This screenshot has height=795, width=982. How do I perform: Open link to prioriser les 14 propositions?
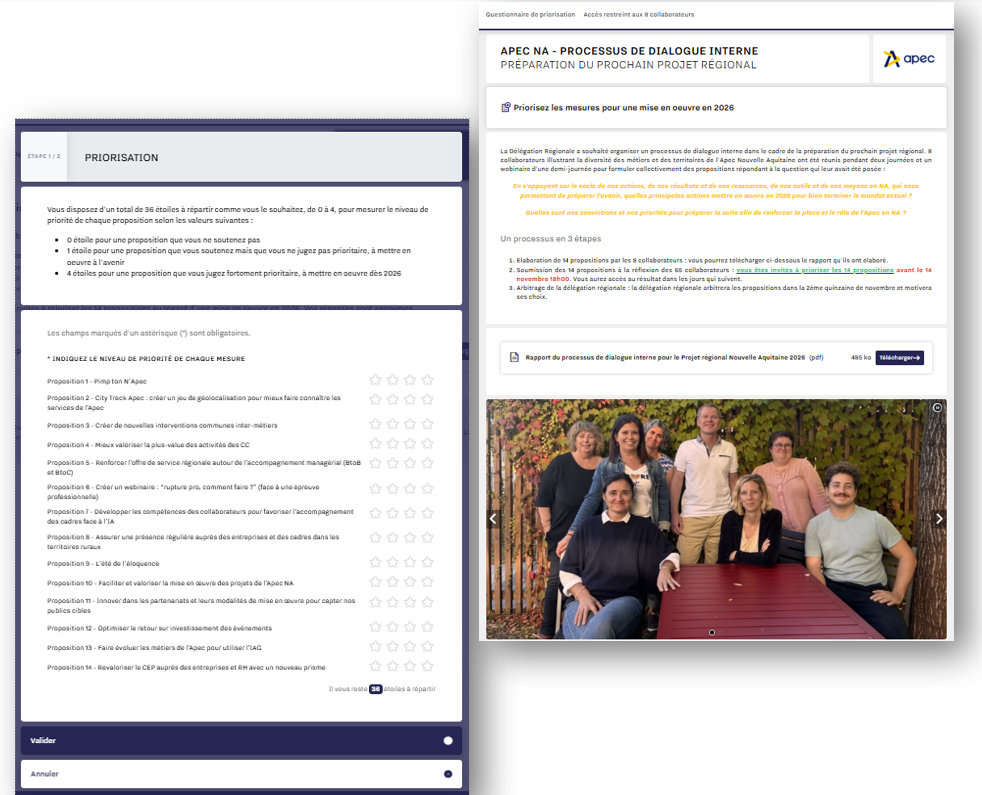pyautogui.click(x=814, y=270)
